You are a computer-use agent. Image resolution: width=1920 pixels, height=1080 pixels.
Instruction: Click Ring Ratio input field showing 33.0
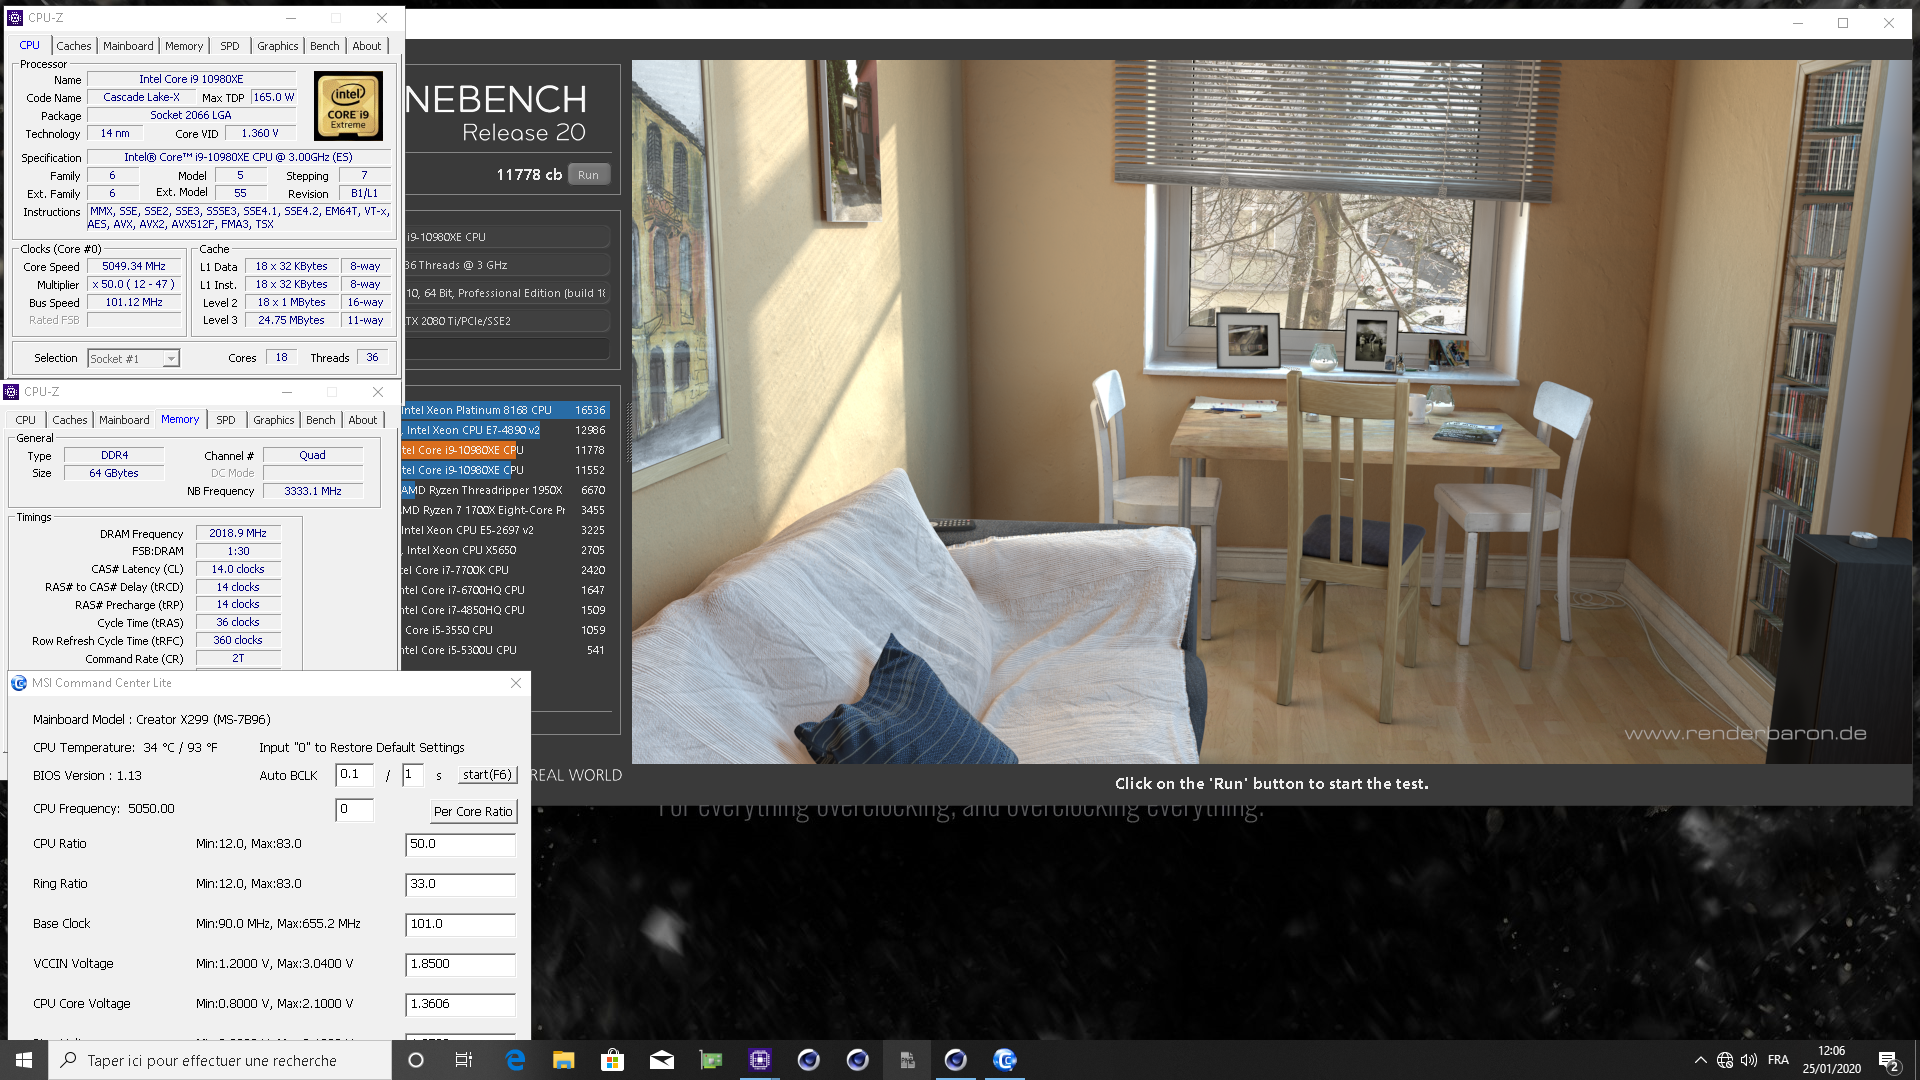(x=460, y=885)
